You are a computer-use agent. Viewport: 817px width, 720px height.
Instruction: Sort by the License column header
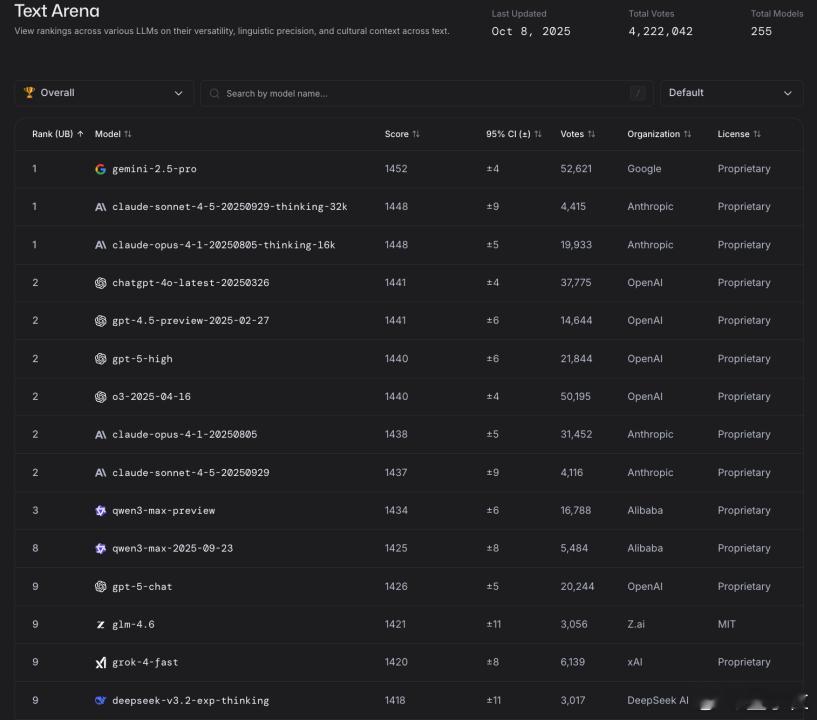(738, 134)
